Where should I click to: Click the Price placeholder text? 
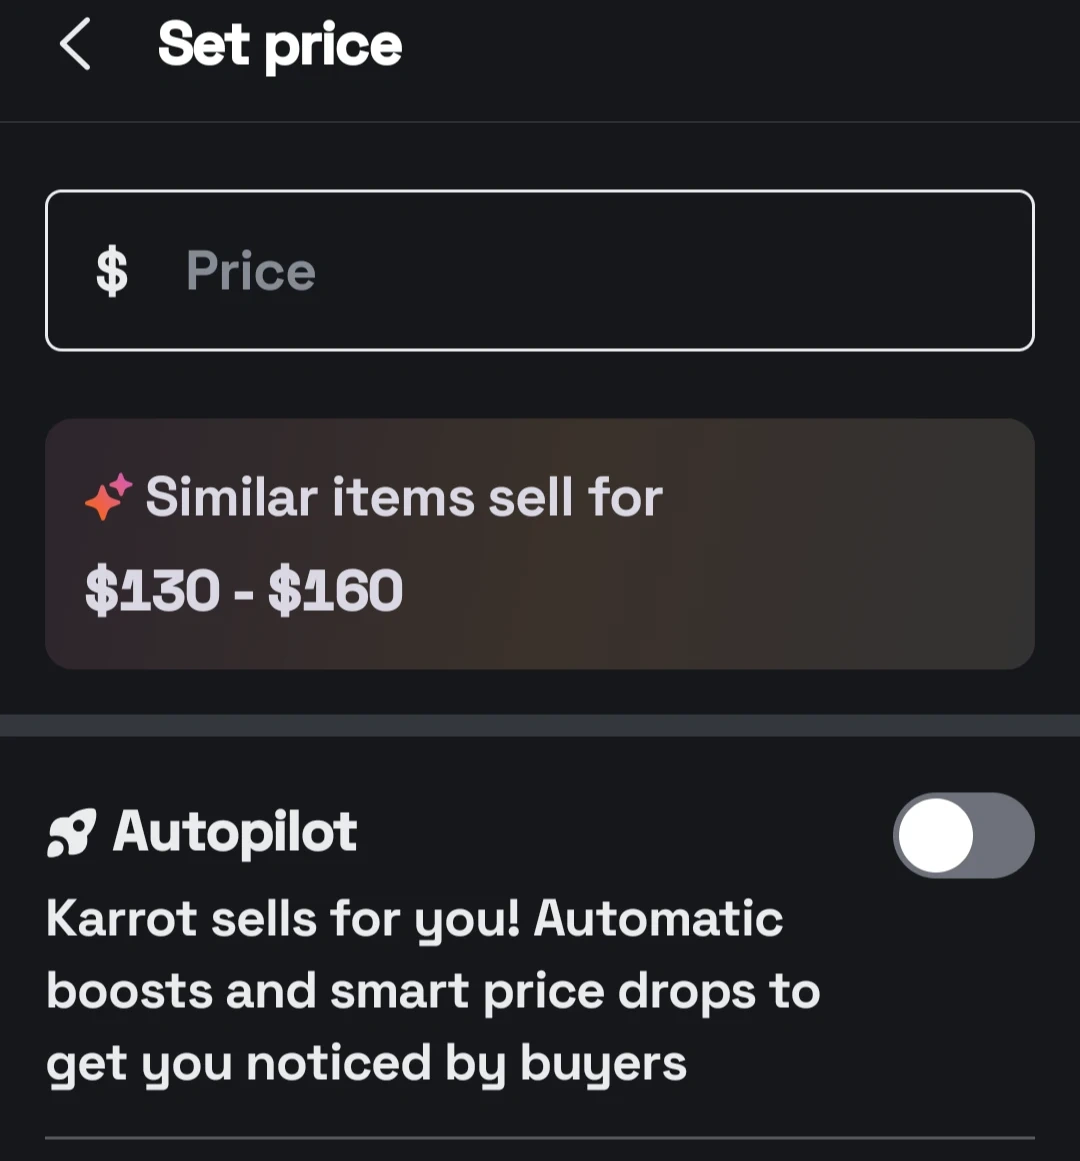pos(251,271)
